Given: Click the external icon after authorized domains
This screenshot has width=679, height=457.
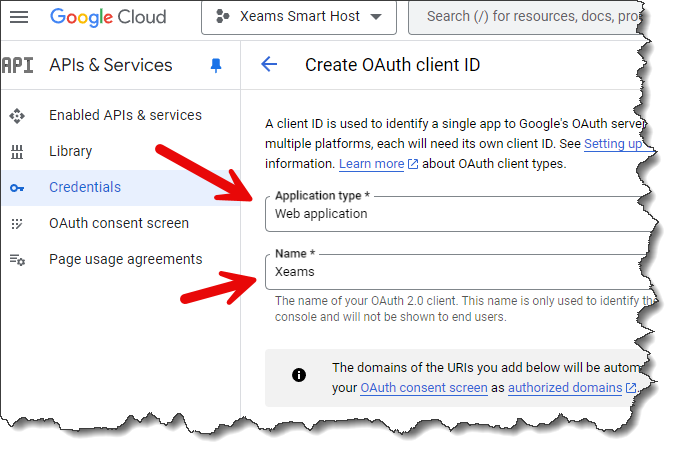Looking at the screenshot, I should [x=631, y=388].
